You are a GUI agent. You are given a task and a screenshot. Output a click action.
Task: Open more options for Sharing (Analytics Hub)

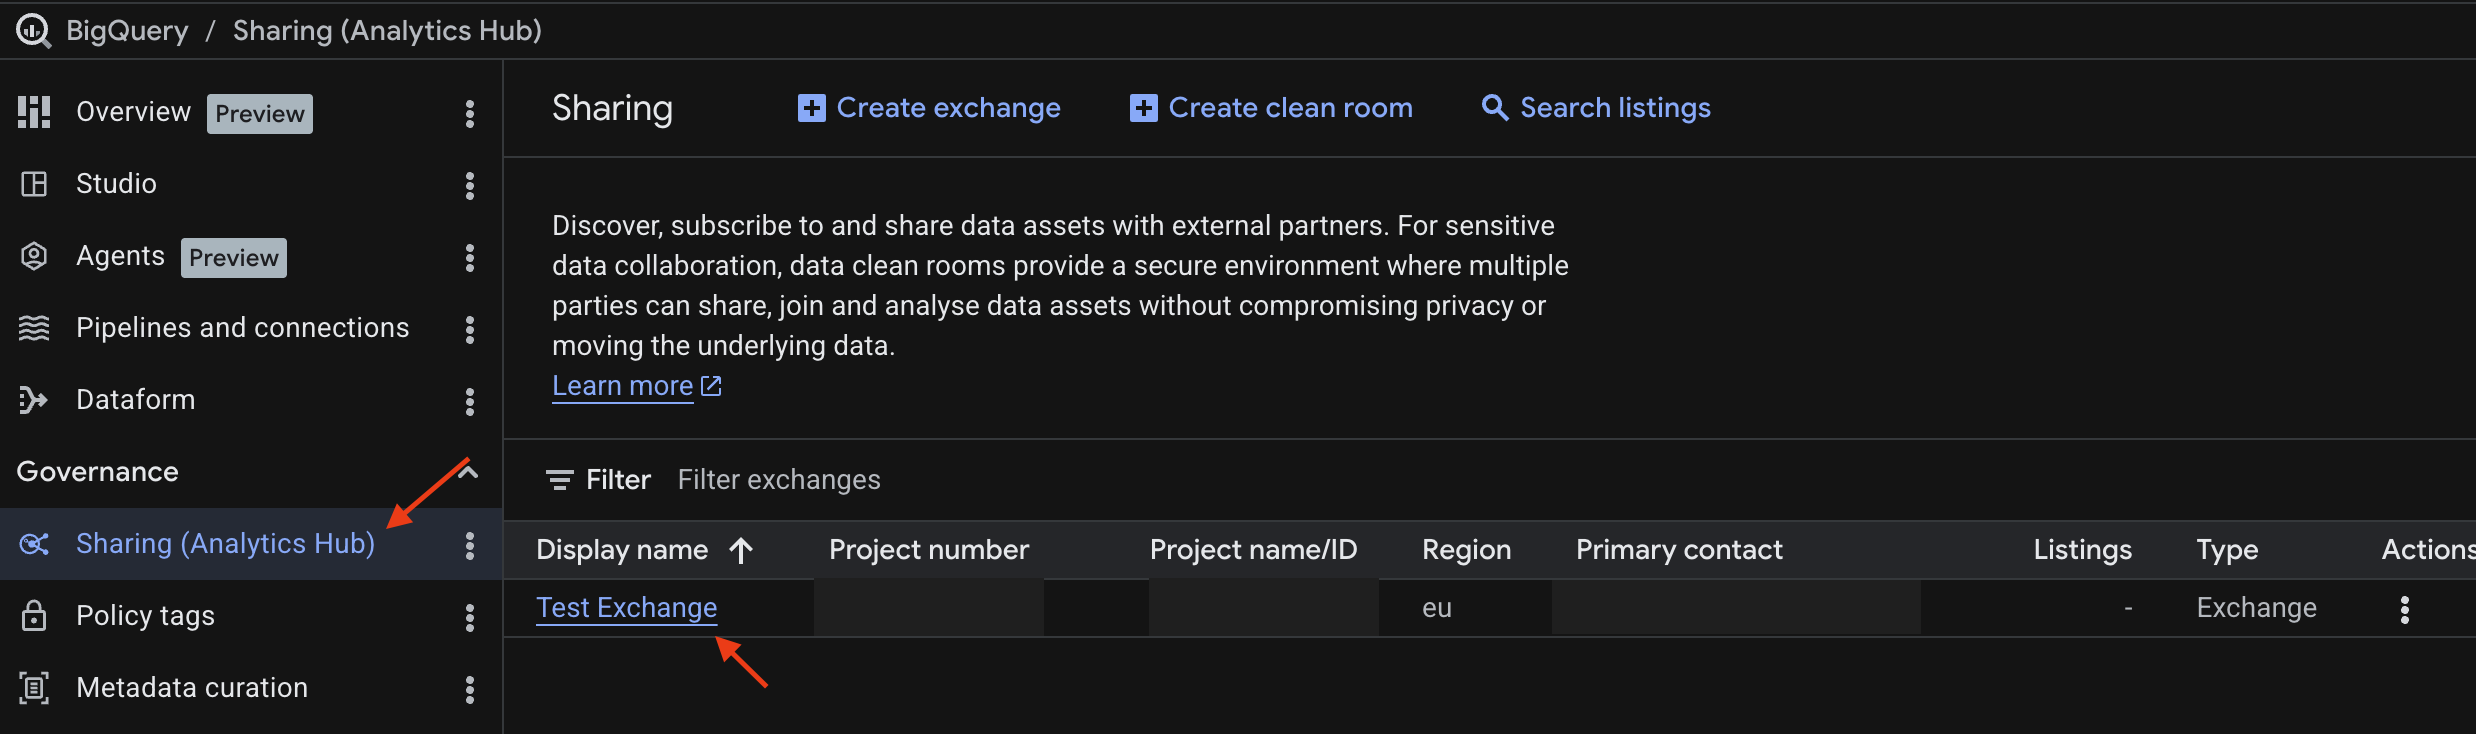[x=469, y=545]
